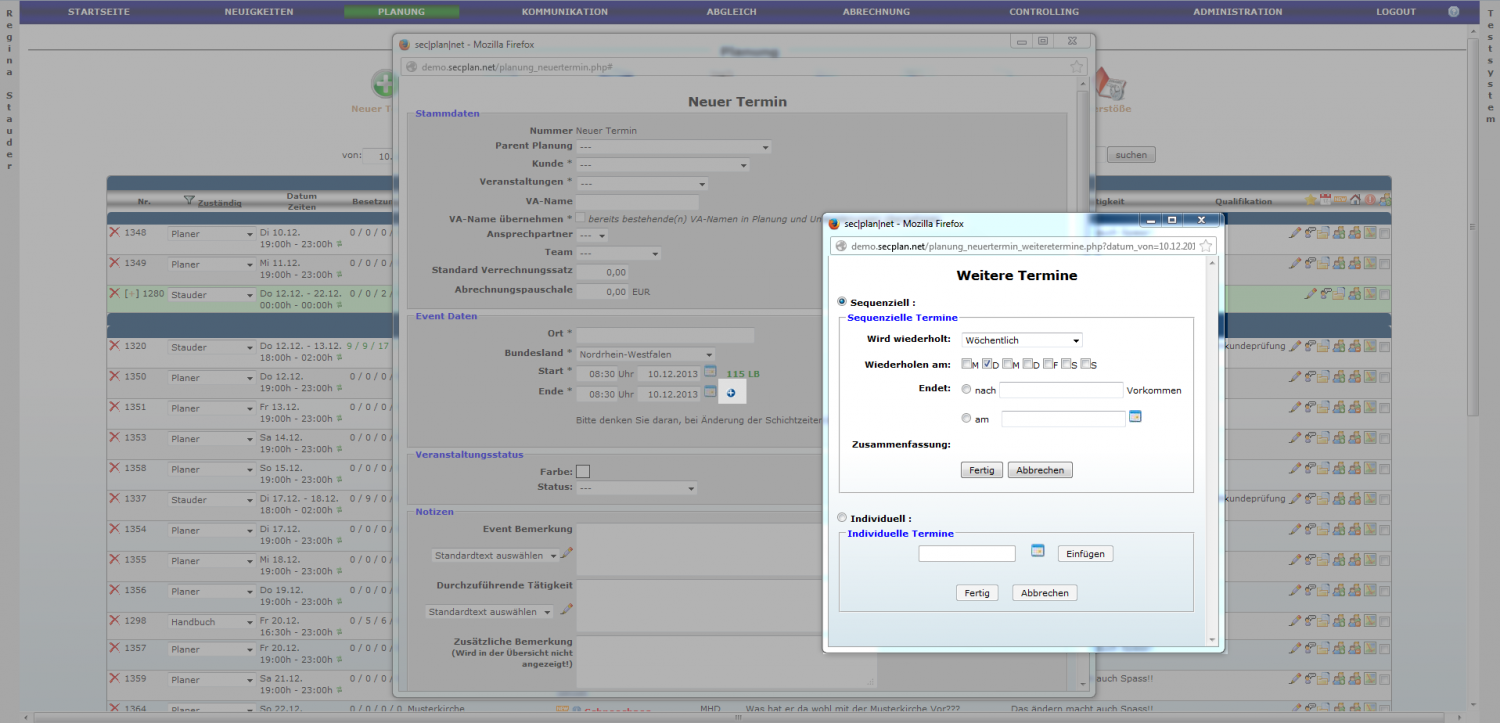Open Status dropdown in Veranstaltungsstatus
The width and height of the screenshot is (1500, 723).
[636, 488]
